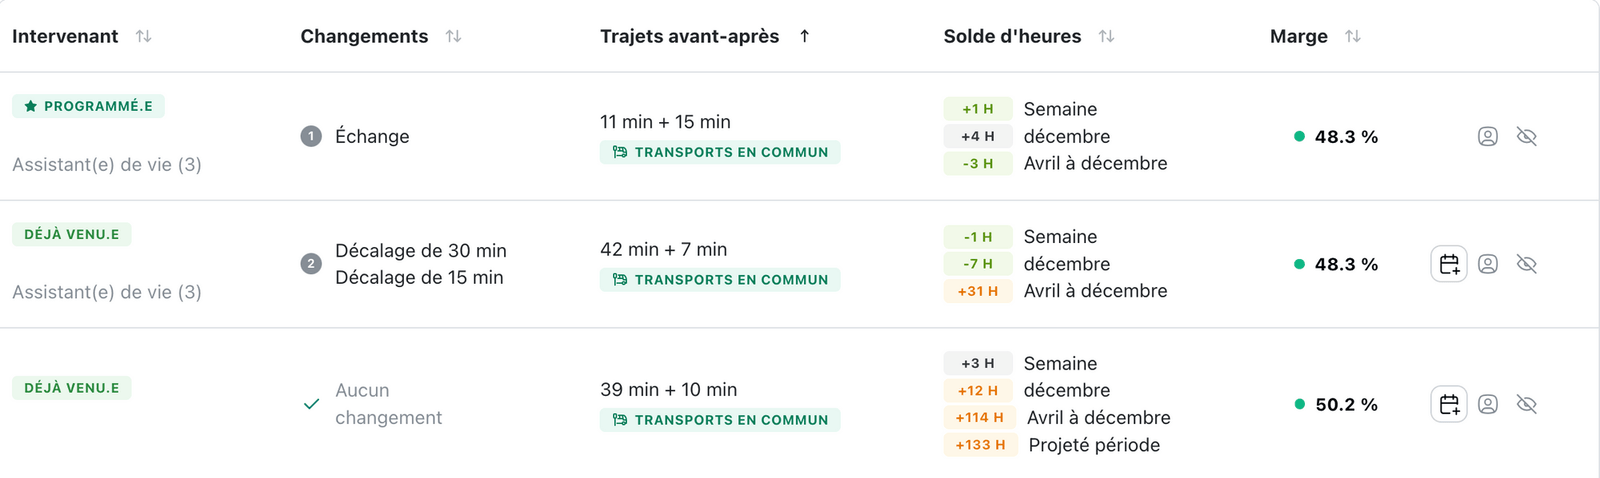Click the Programmé.e star badge
This screenshot has height=478, width=1600.
pos(88,106)
